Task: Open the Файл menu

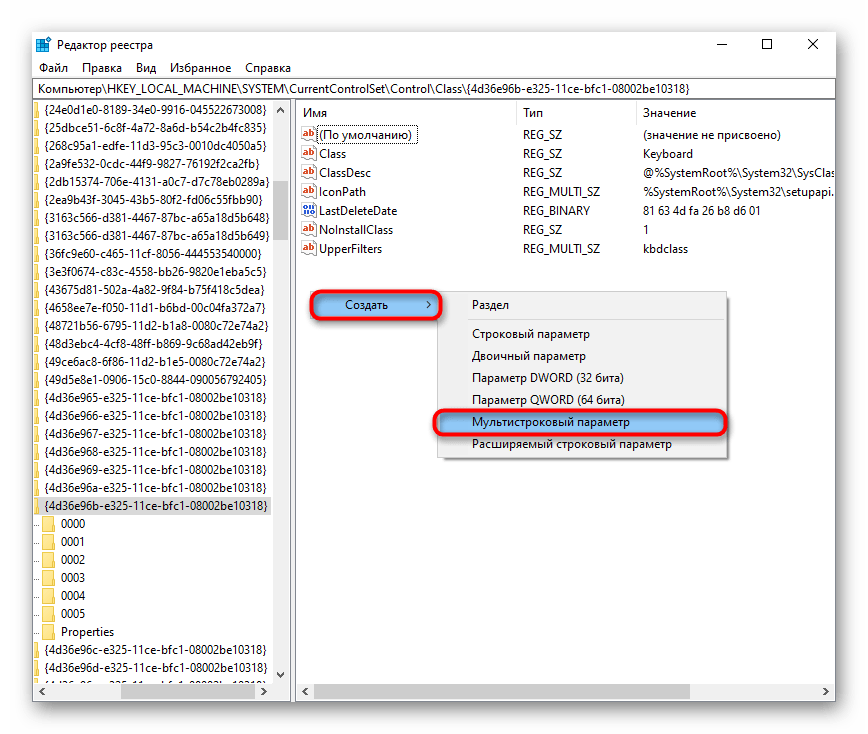Action: pos(53,68)
